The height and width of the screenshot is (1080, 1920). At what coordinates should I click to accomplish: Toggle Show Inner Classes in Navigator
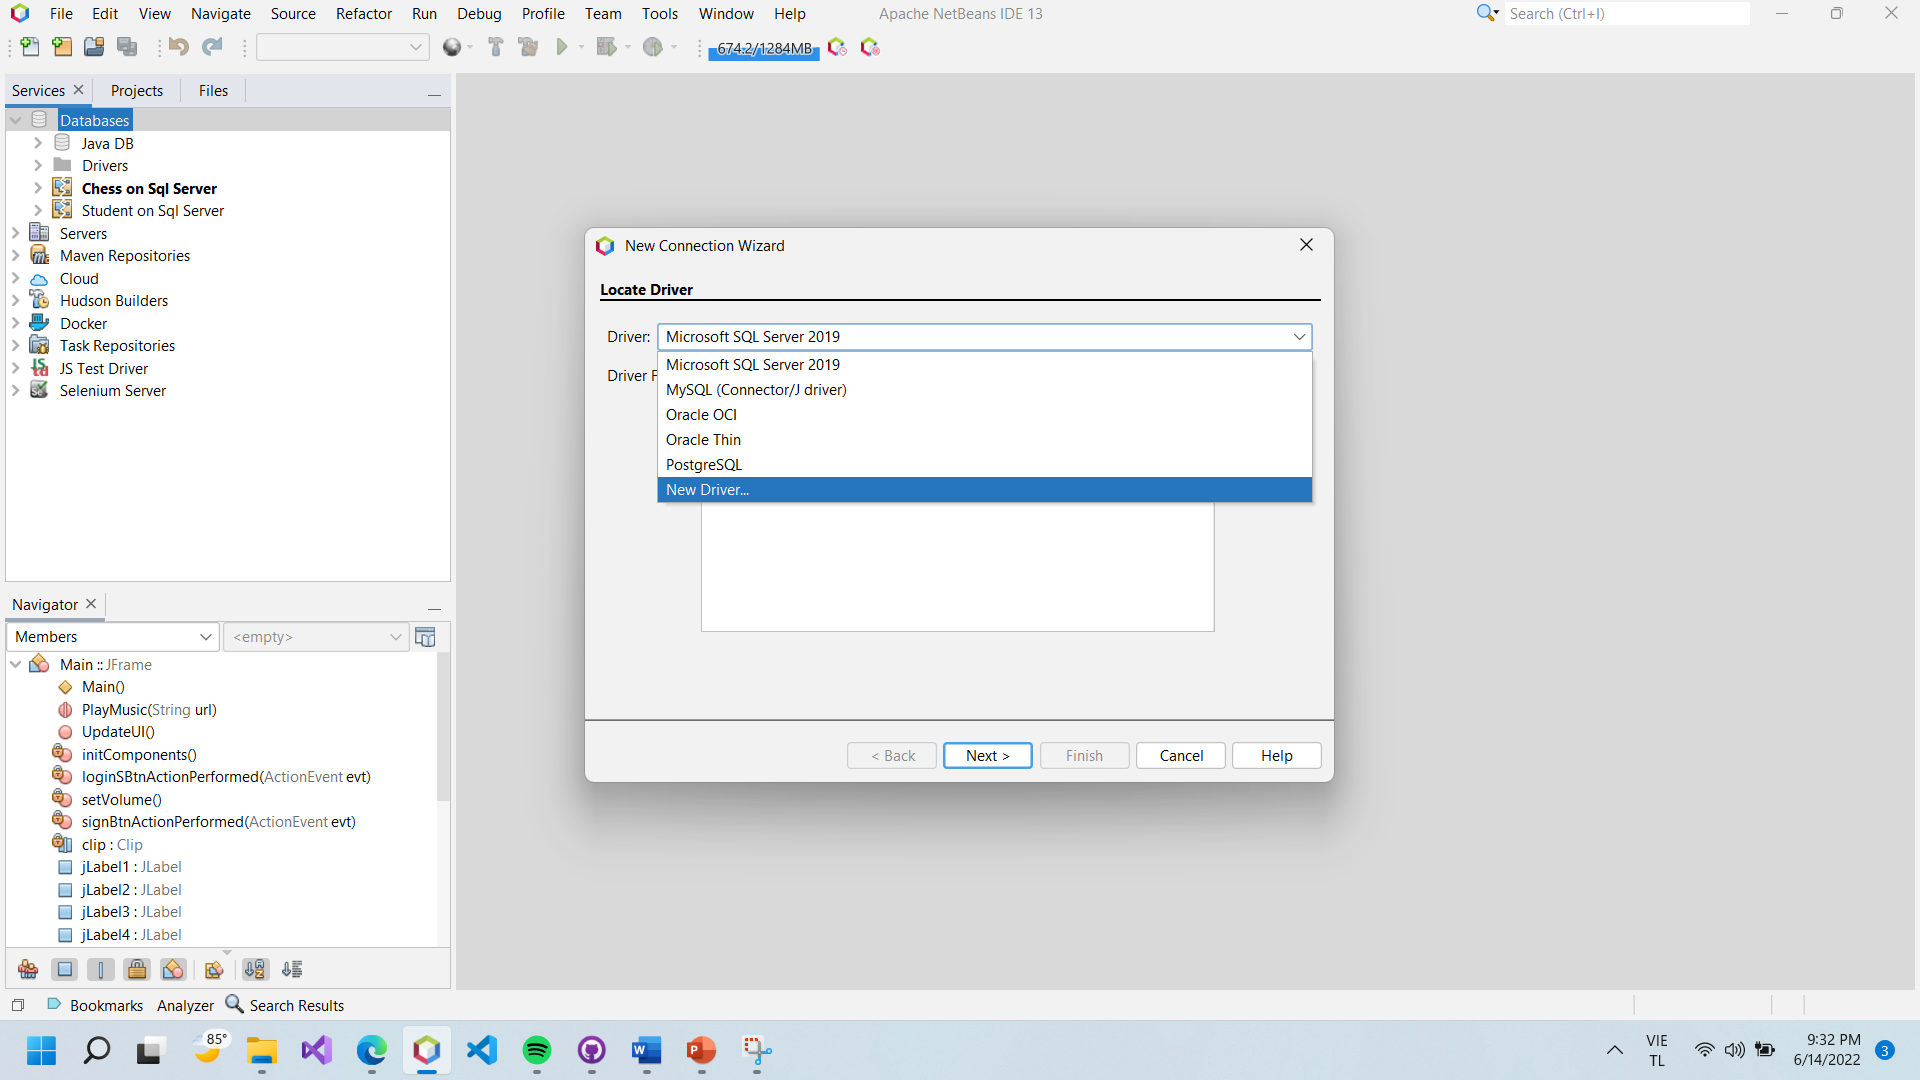[173, 969]
